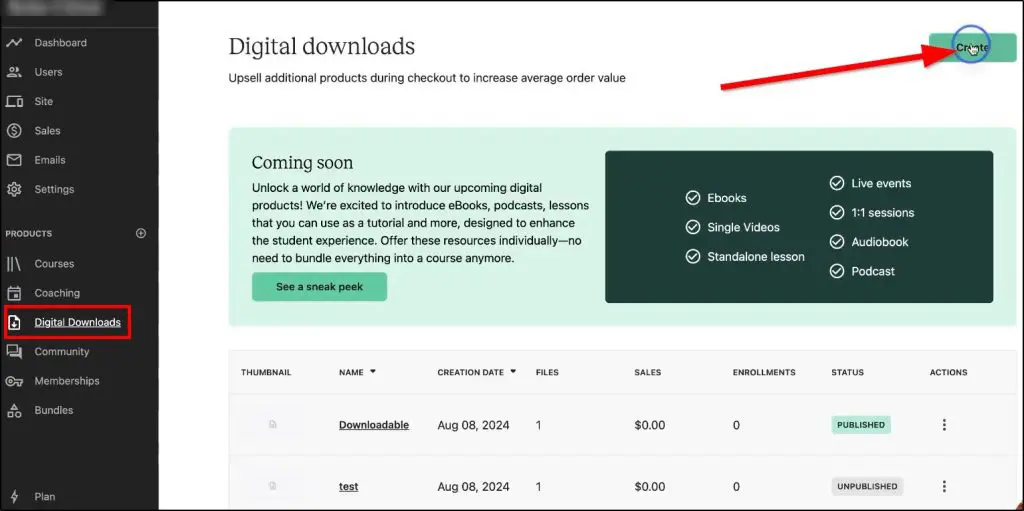Viewport: 1024px width, 511px height.
Task: Click the Live events checkmark item
Action: 871,184
